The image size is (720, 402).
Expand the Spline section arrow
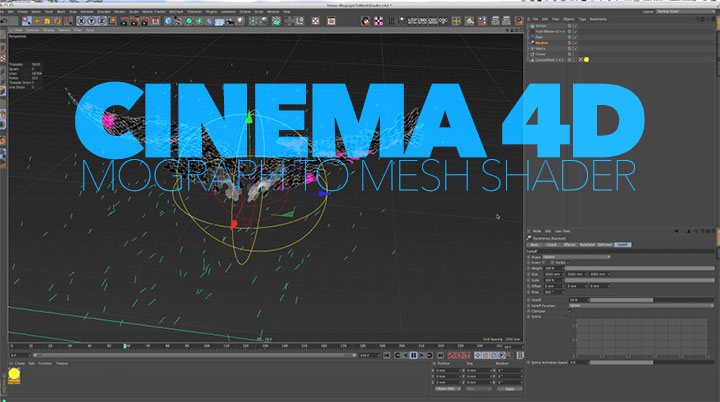click(566, 317)
